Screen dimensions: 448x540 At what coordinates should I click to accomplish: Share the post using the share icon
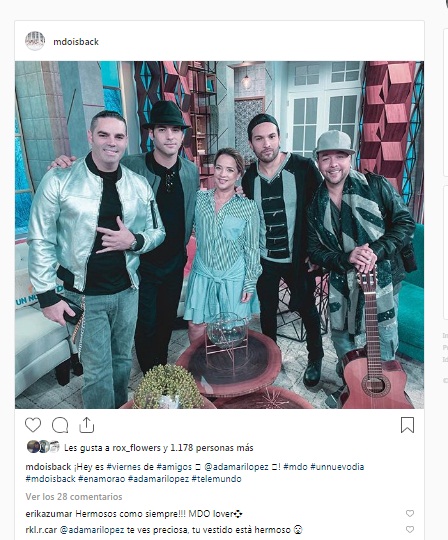tap(86, 425)
